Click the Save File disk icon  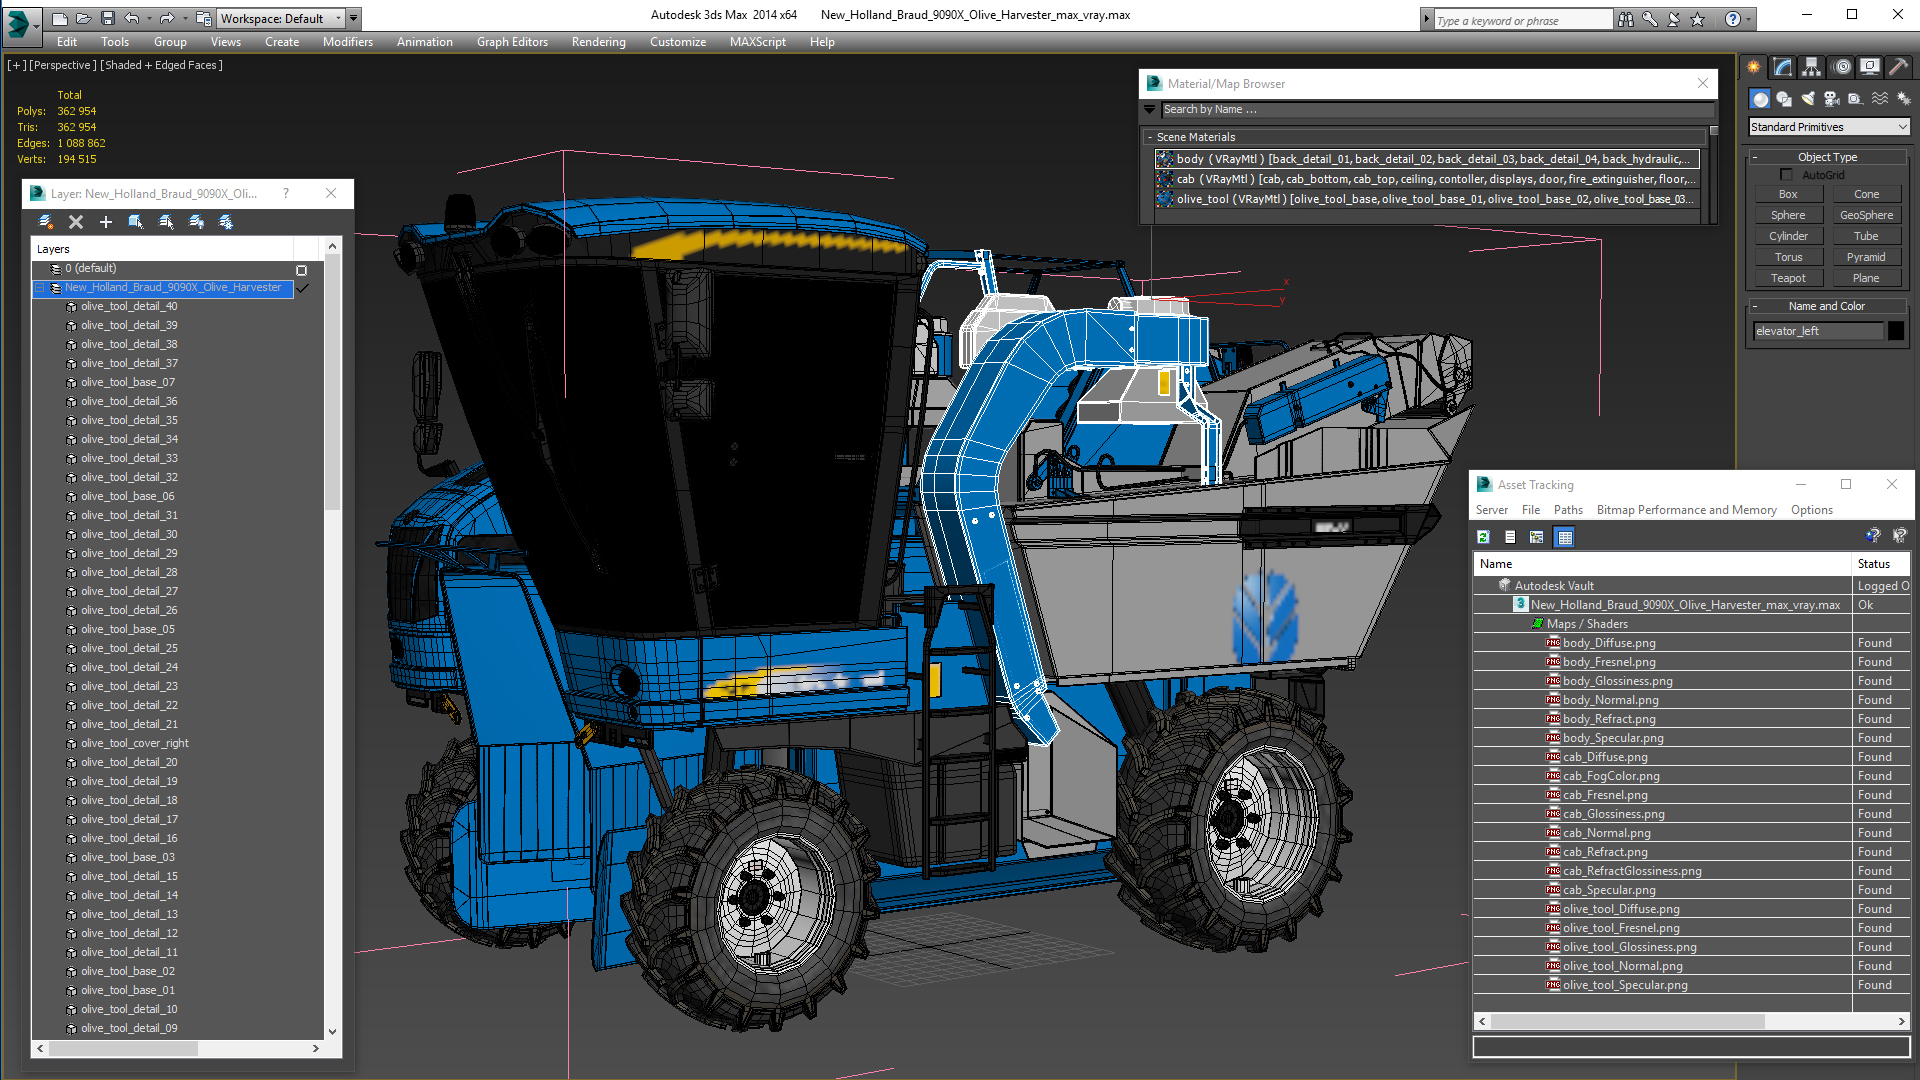click(108, 18)
